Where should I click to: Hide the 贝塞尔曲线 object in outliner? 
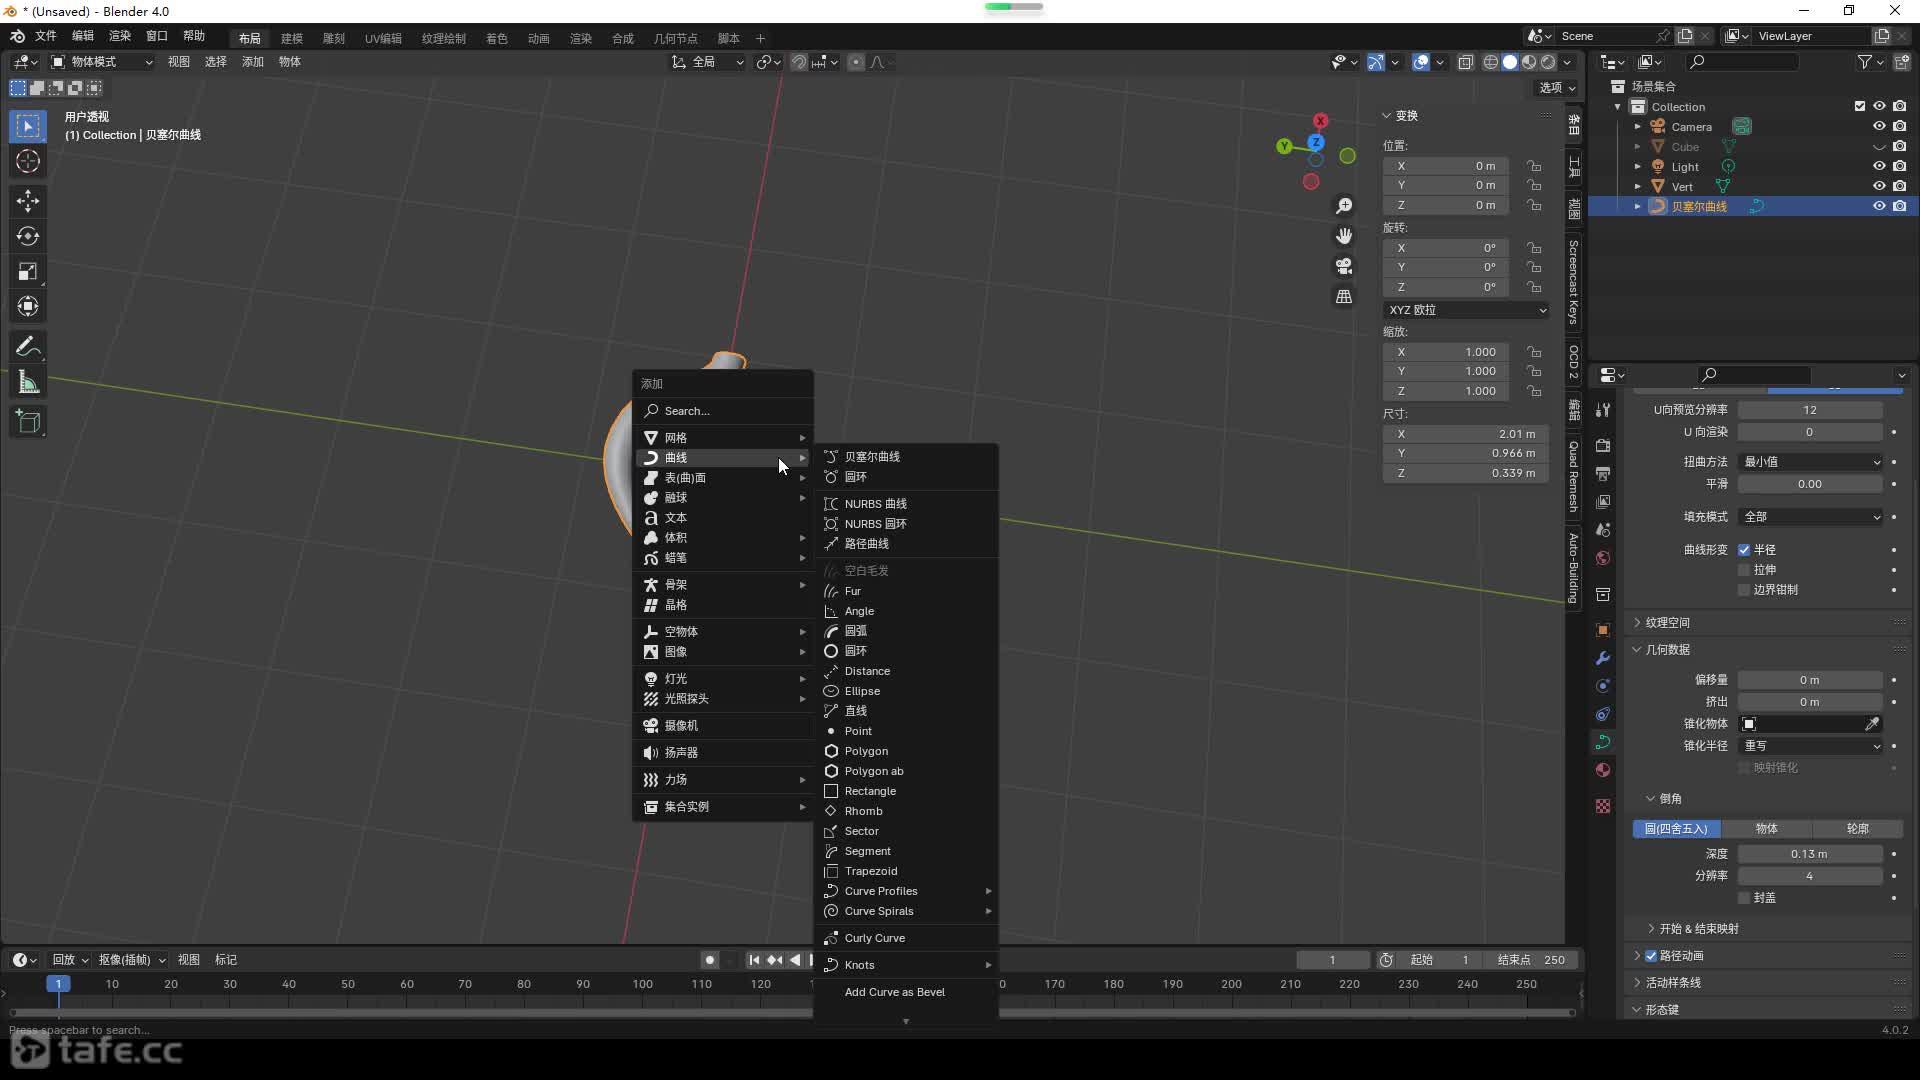1879,206
